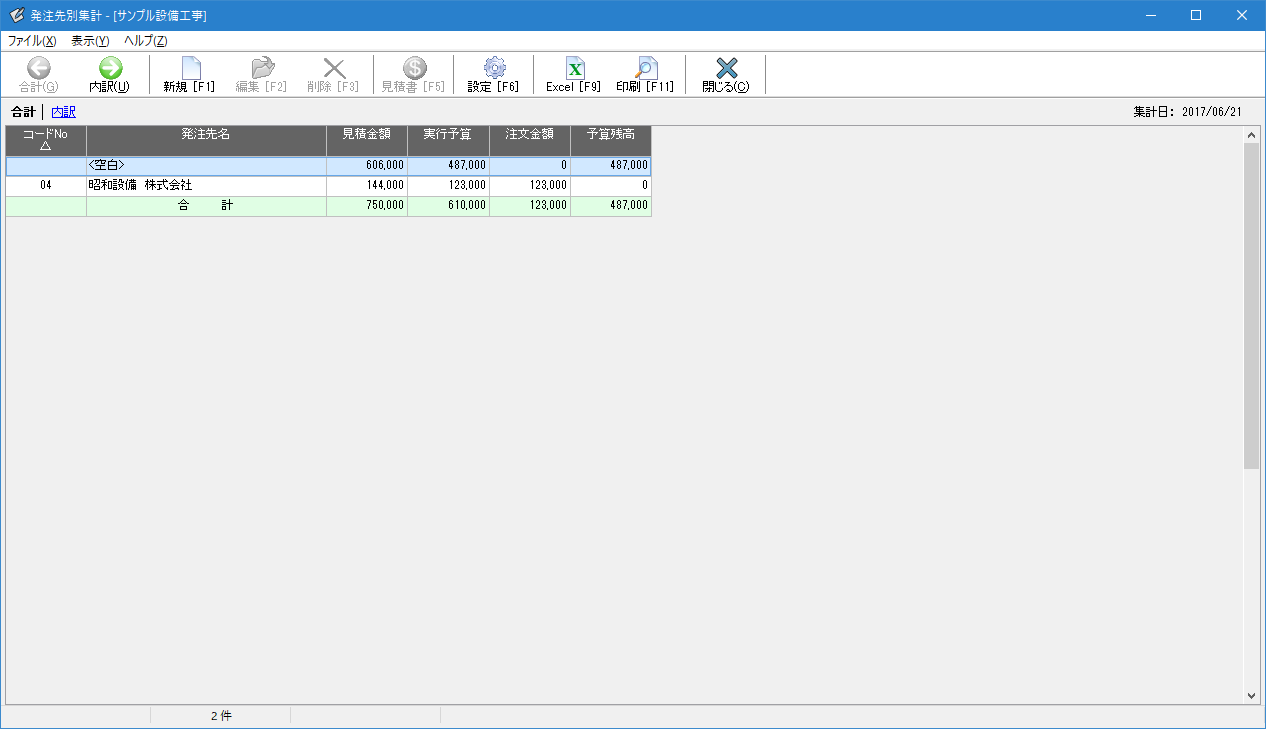Click the 2 件 status bar count
1266x729 pixels.
tap(221, 716)
